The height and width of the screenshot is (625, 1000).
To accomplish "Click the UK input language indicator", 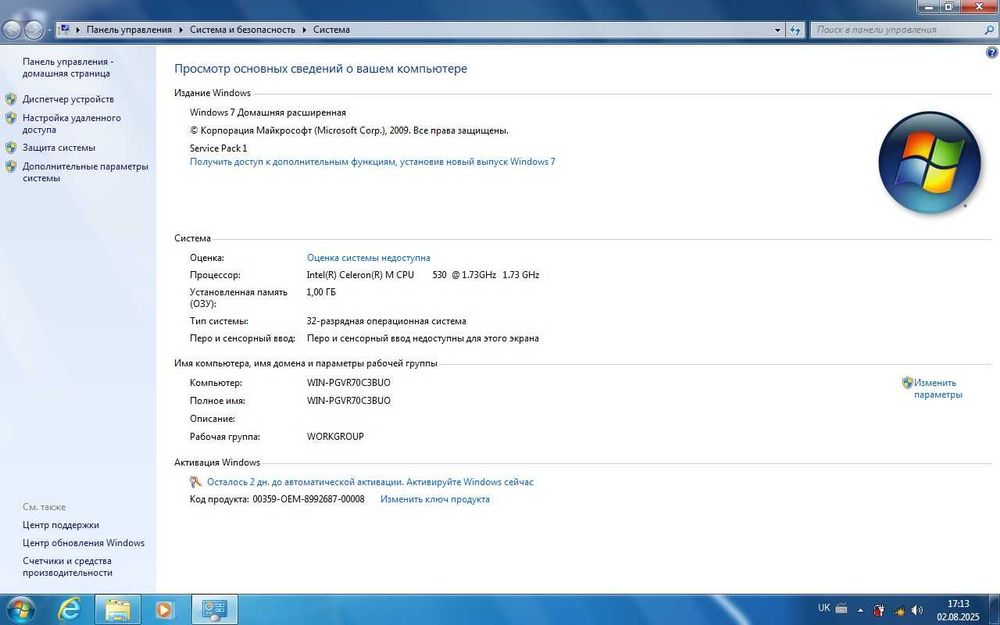I will (x=824, y=608).
